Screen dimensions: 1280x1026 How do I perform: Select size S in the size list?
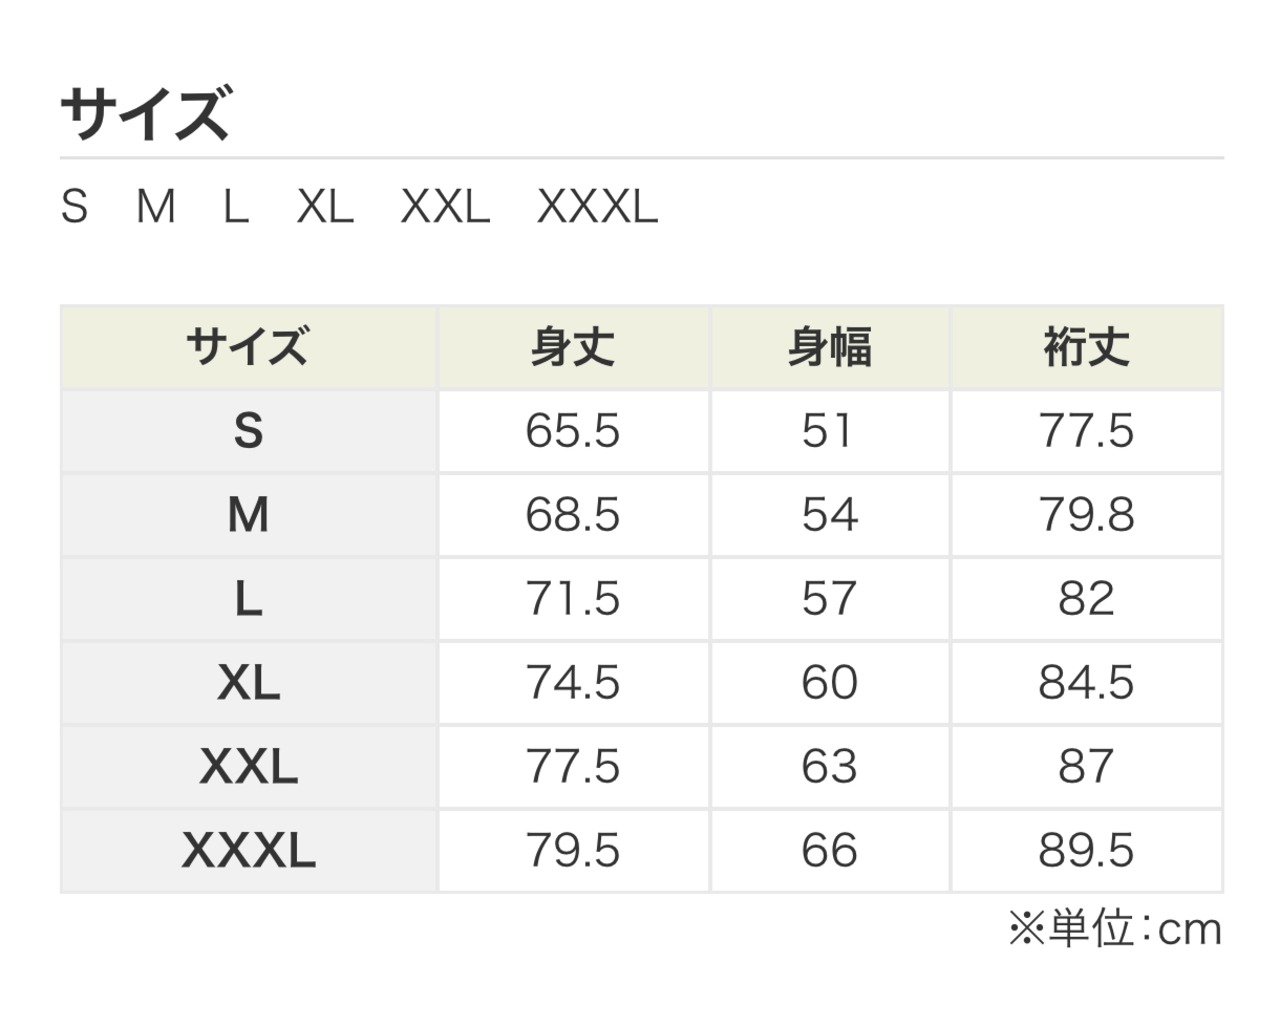74,207
